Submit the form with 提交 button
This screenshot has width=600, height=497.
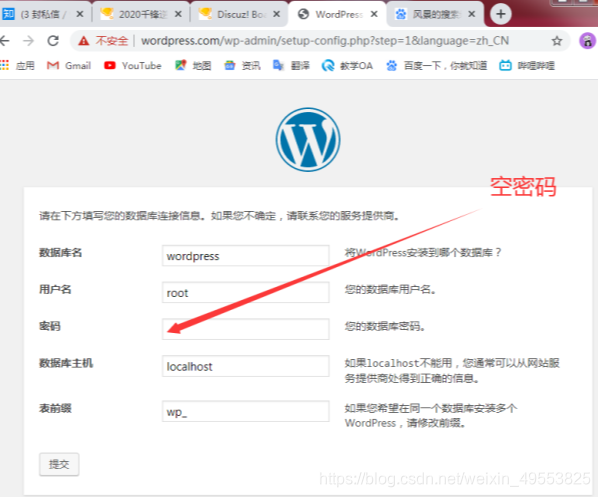click(59, 464)
